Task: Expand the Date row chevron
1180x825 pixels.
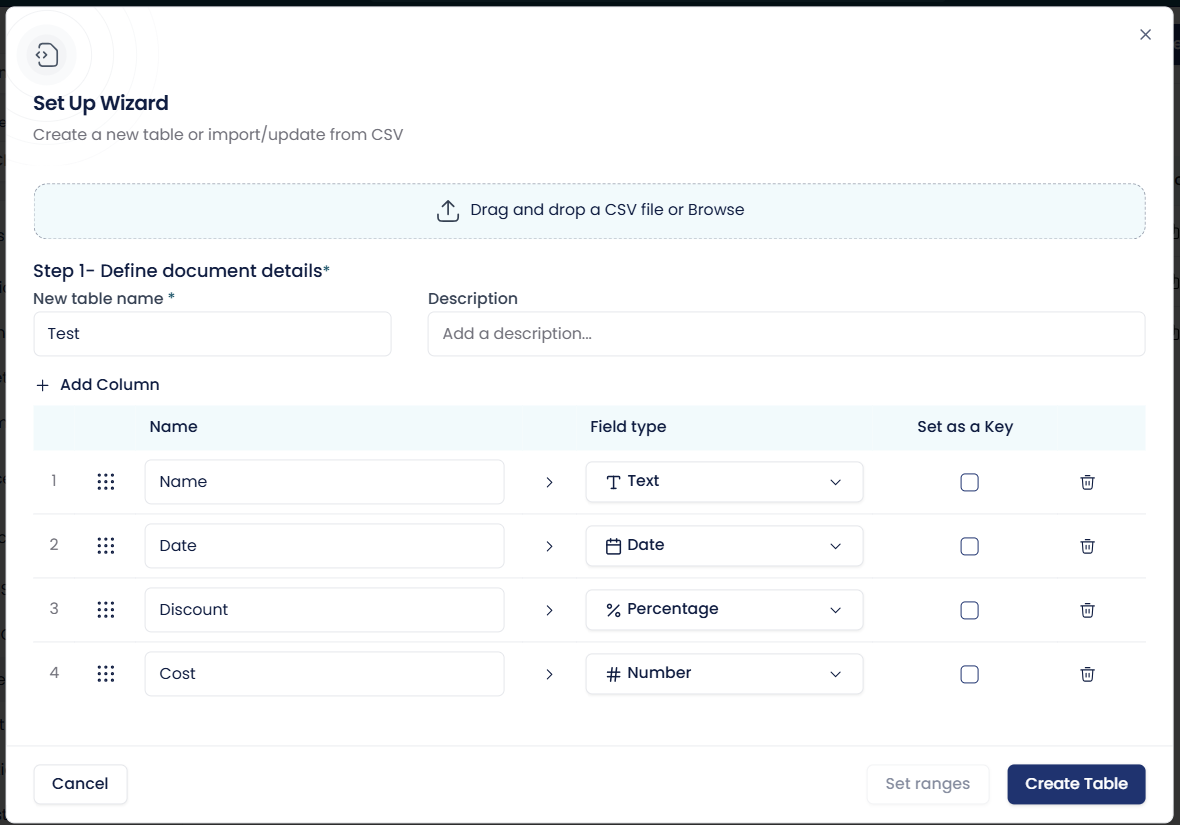Action: pyautogui.click(x=549, y=546)
